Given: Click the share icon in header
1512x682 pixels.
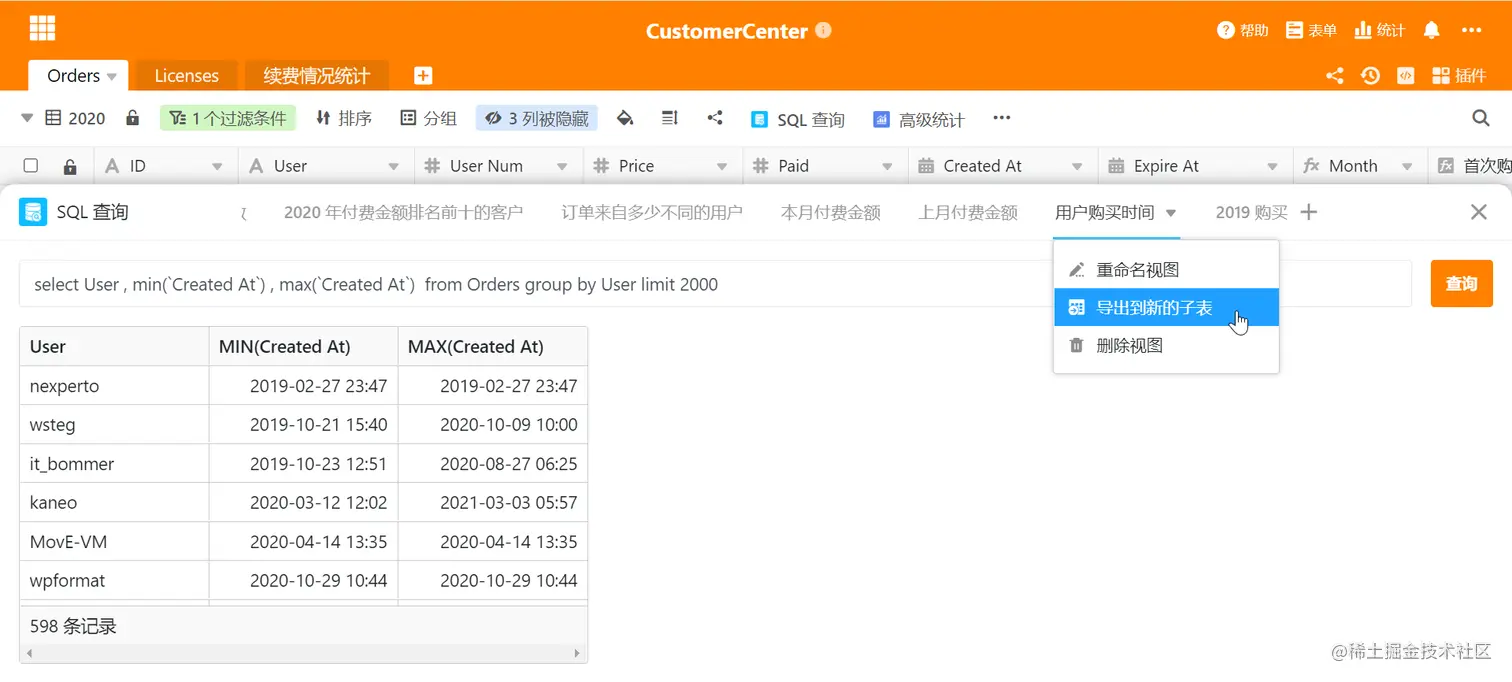Looking at the screenshot, I should pos(1334,76).
